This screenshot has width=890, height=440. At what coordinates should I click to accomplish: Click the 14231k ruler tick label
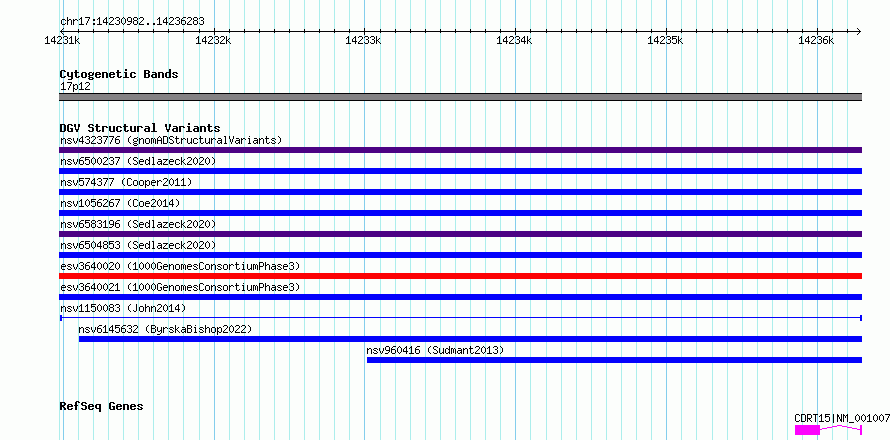62,40
